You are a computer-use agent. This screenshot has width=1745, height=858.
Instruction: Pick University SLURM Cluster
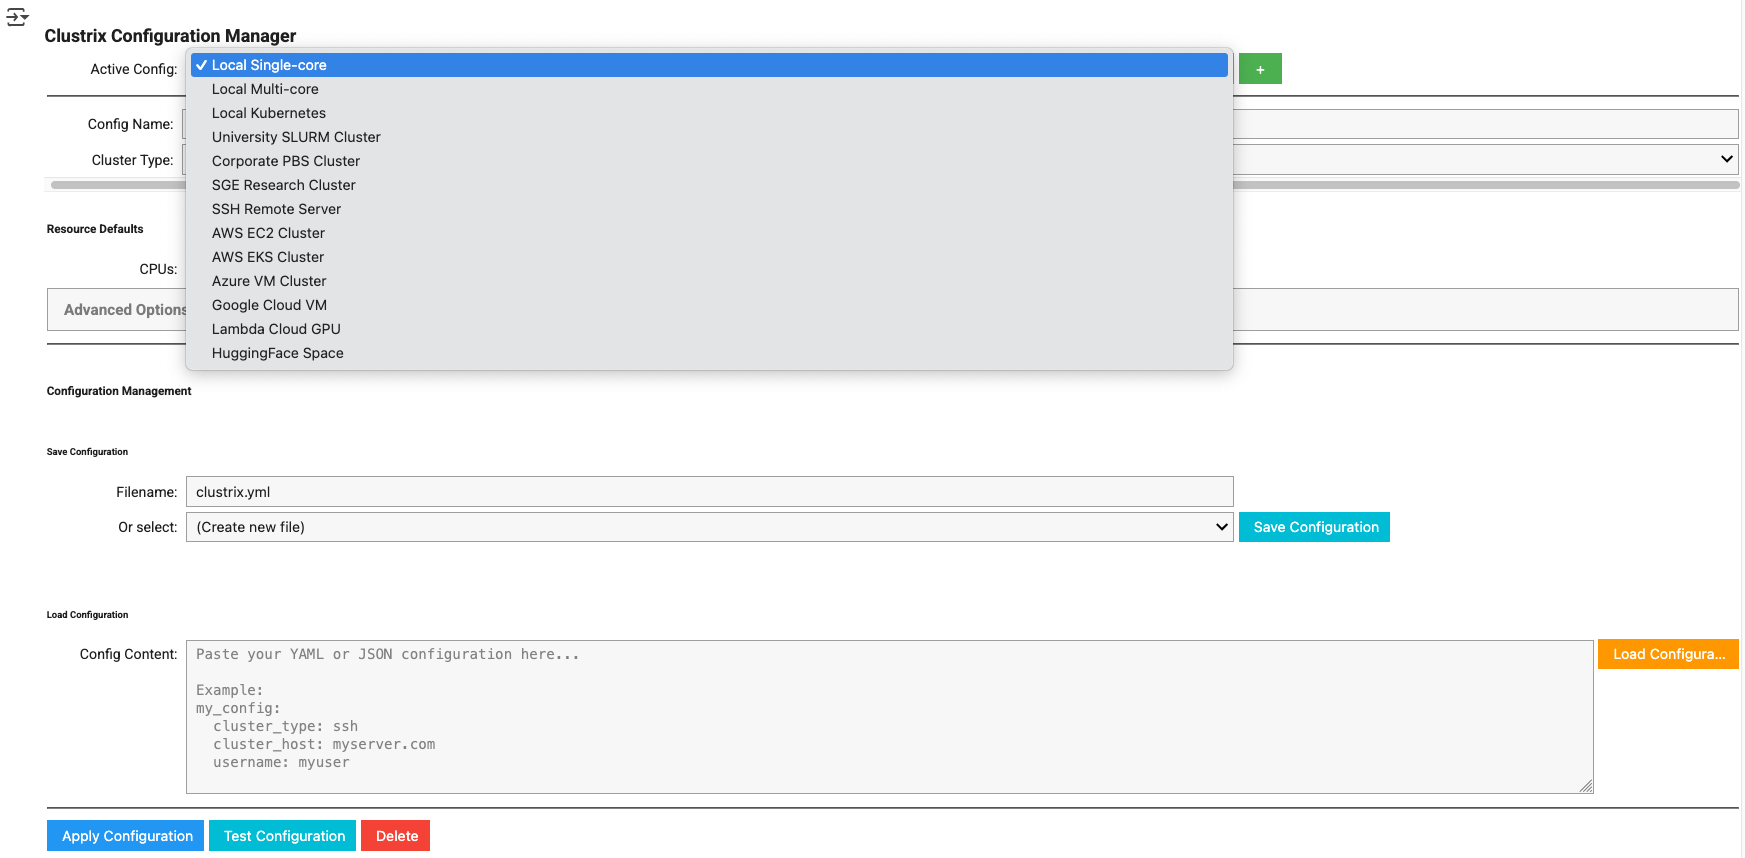tap(709, 137)
